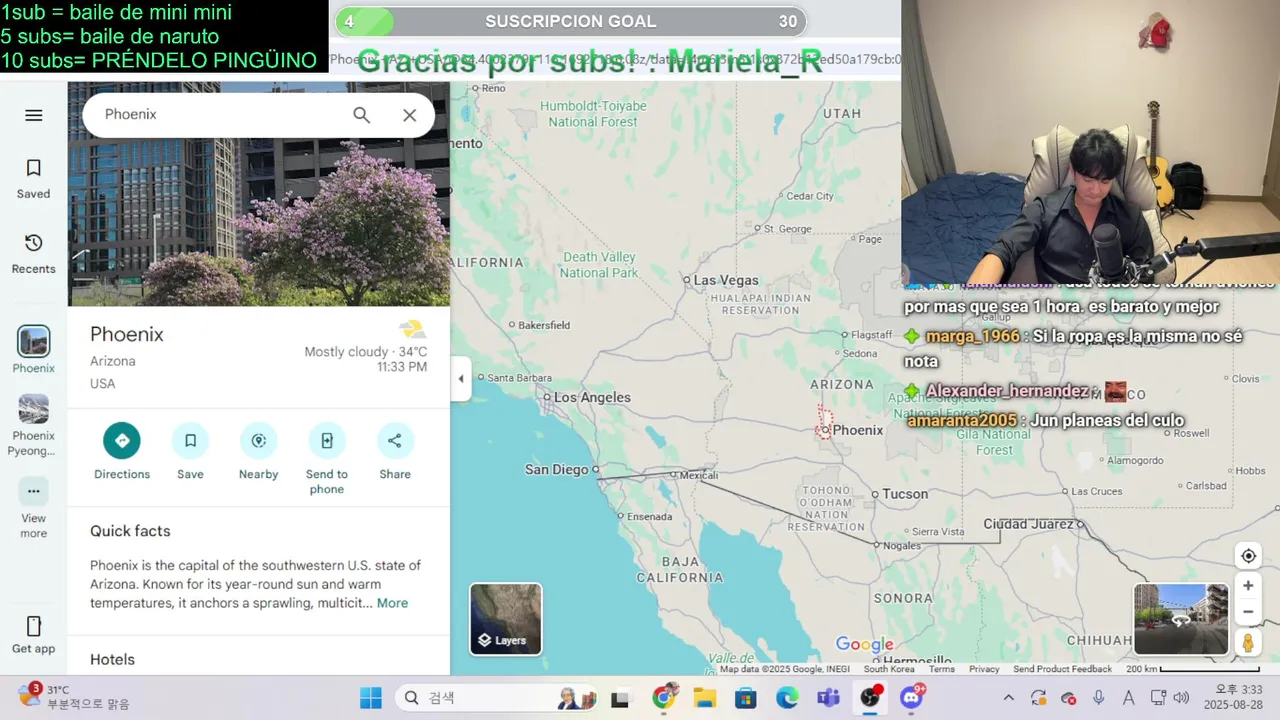This screenshot has width=1280, height=720.
Task: Click the Tucson label on map
Action: coord(904,494)
